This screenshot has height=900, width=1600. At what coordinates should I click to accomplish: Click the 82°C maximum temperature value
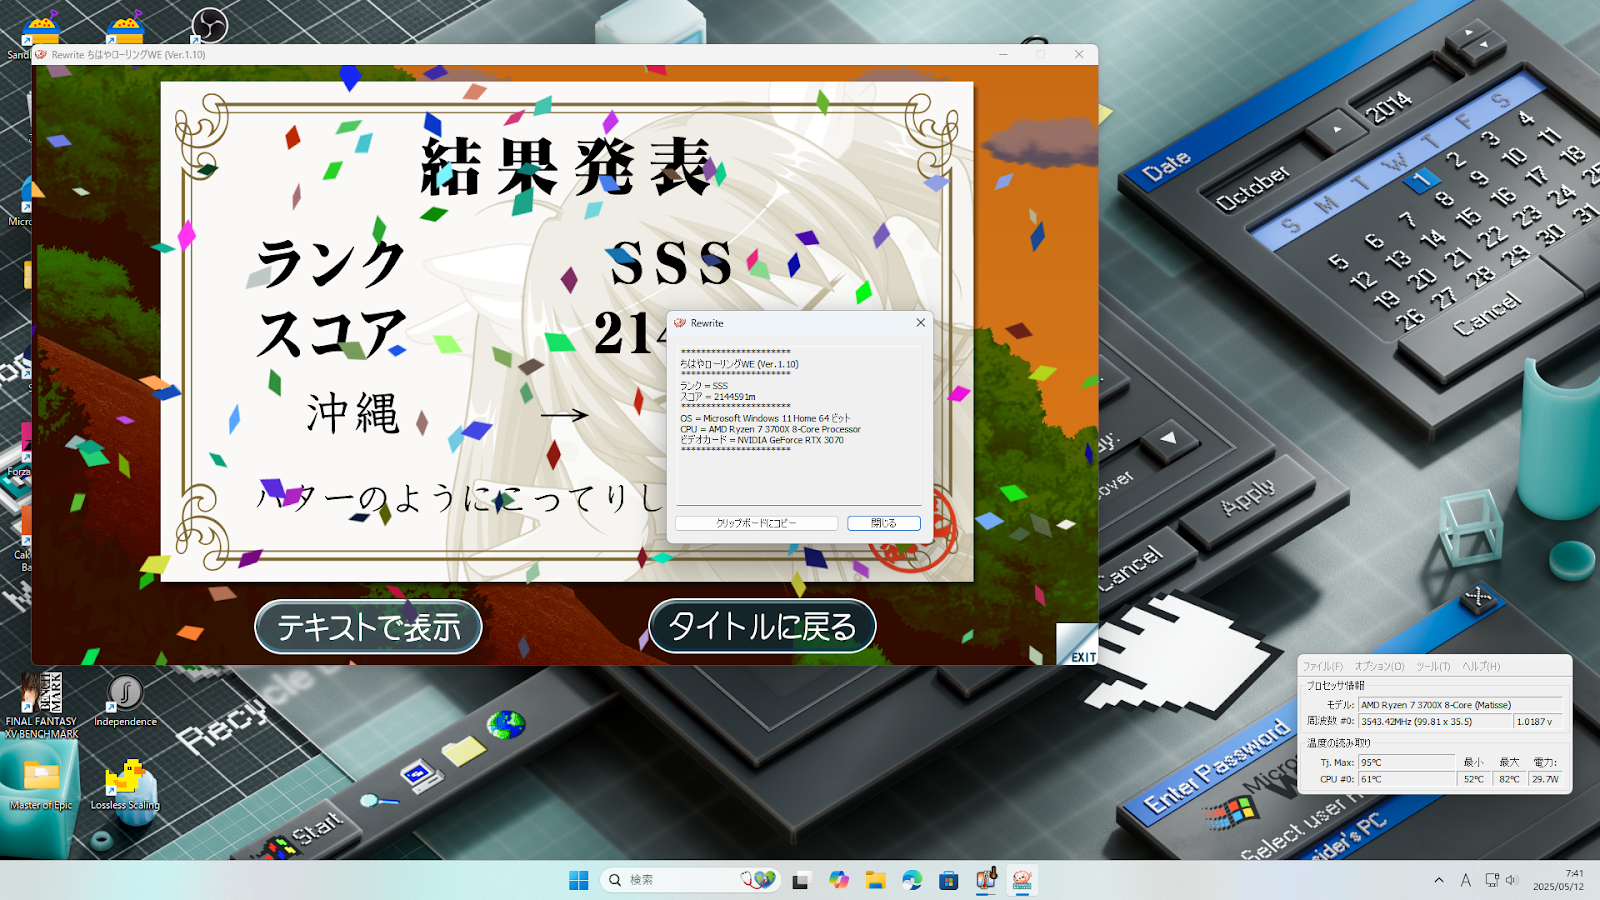pos(1509,779)
